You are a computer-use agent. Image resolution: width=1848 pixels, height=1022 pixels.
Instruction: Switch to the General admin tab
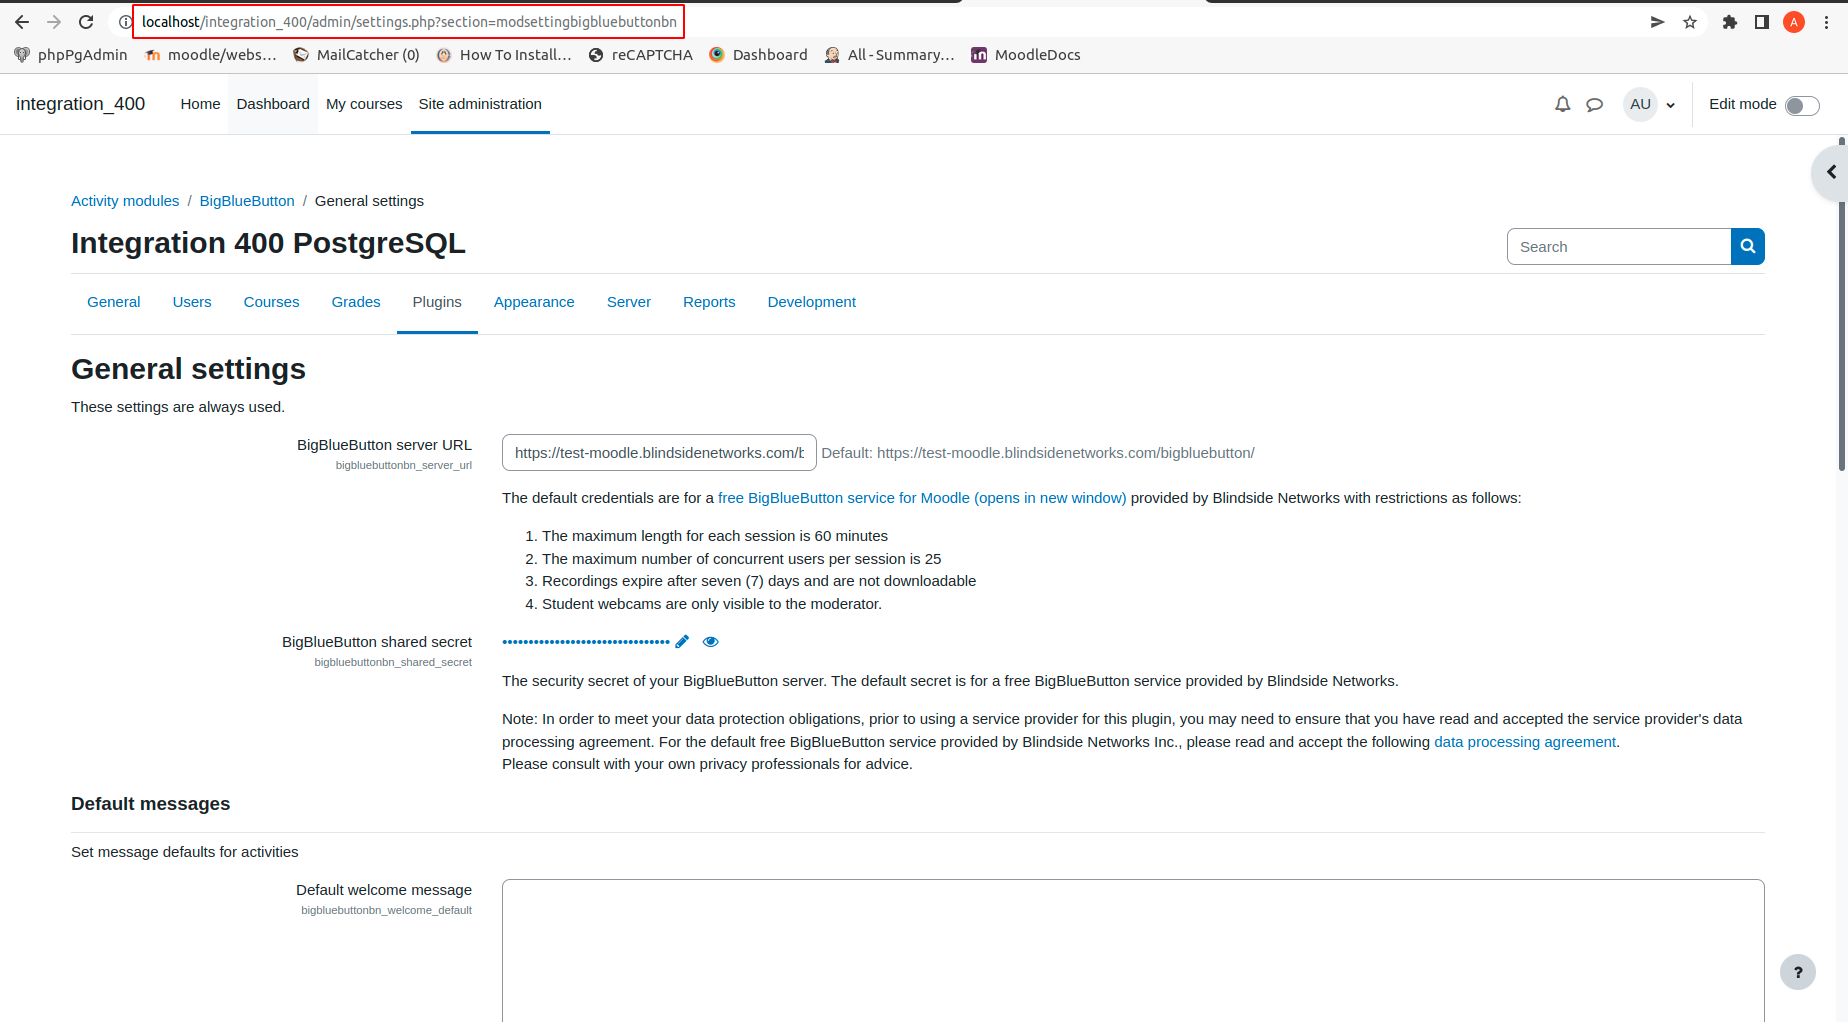click(x=114, y=302)
